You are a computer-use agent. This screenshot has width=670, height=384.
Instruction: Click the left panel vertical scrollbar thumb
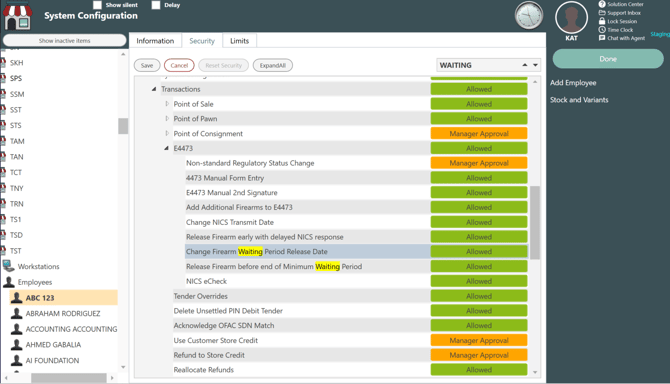tap(123, 126)
